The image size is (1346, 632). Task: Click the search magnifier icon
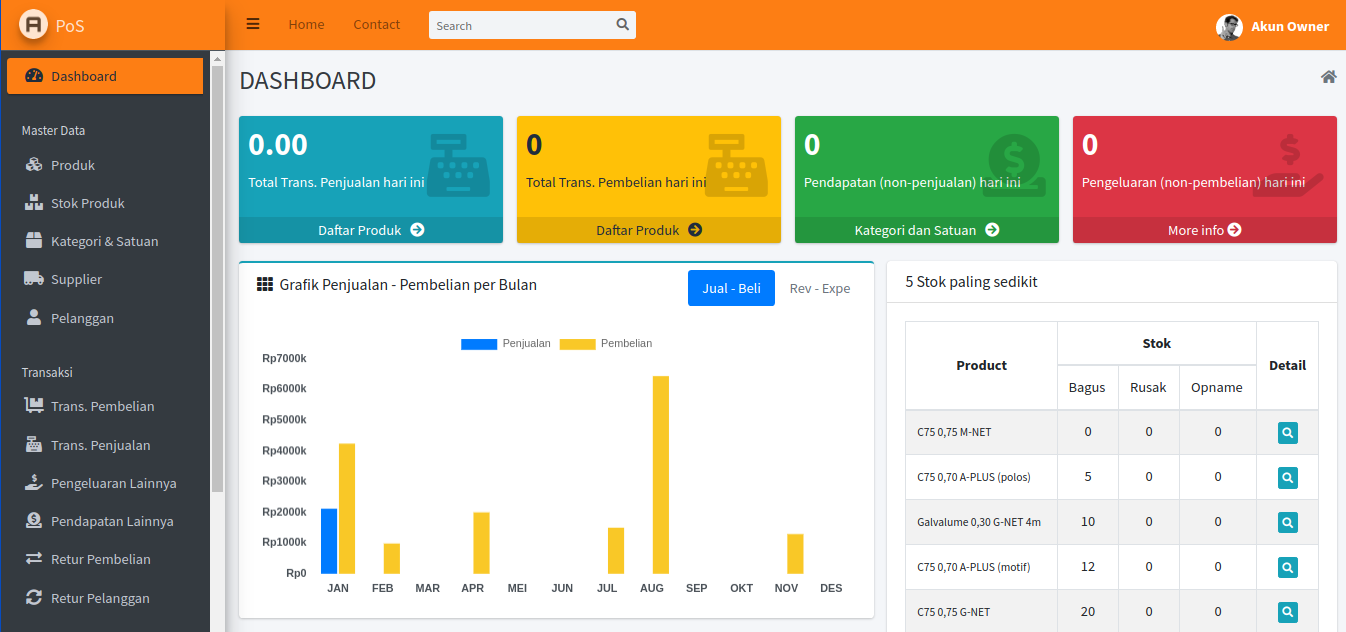point(623,25)
